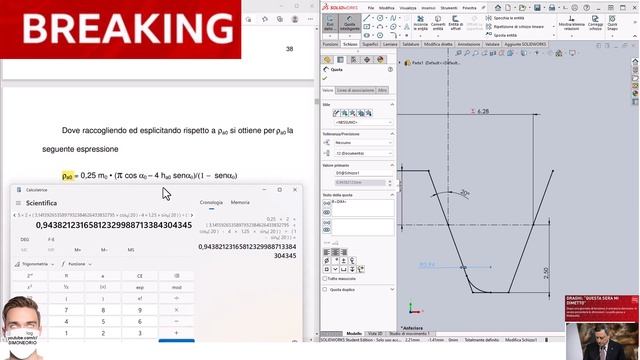Click the primary value stepper arrows
This screenshot has width=640, height=360.
pos(390,183)
